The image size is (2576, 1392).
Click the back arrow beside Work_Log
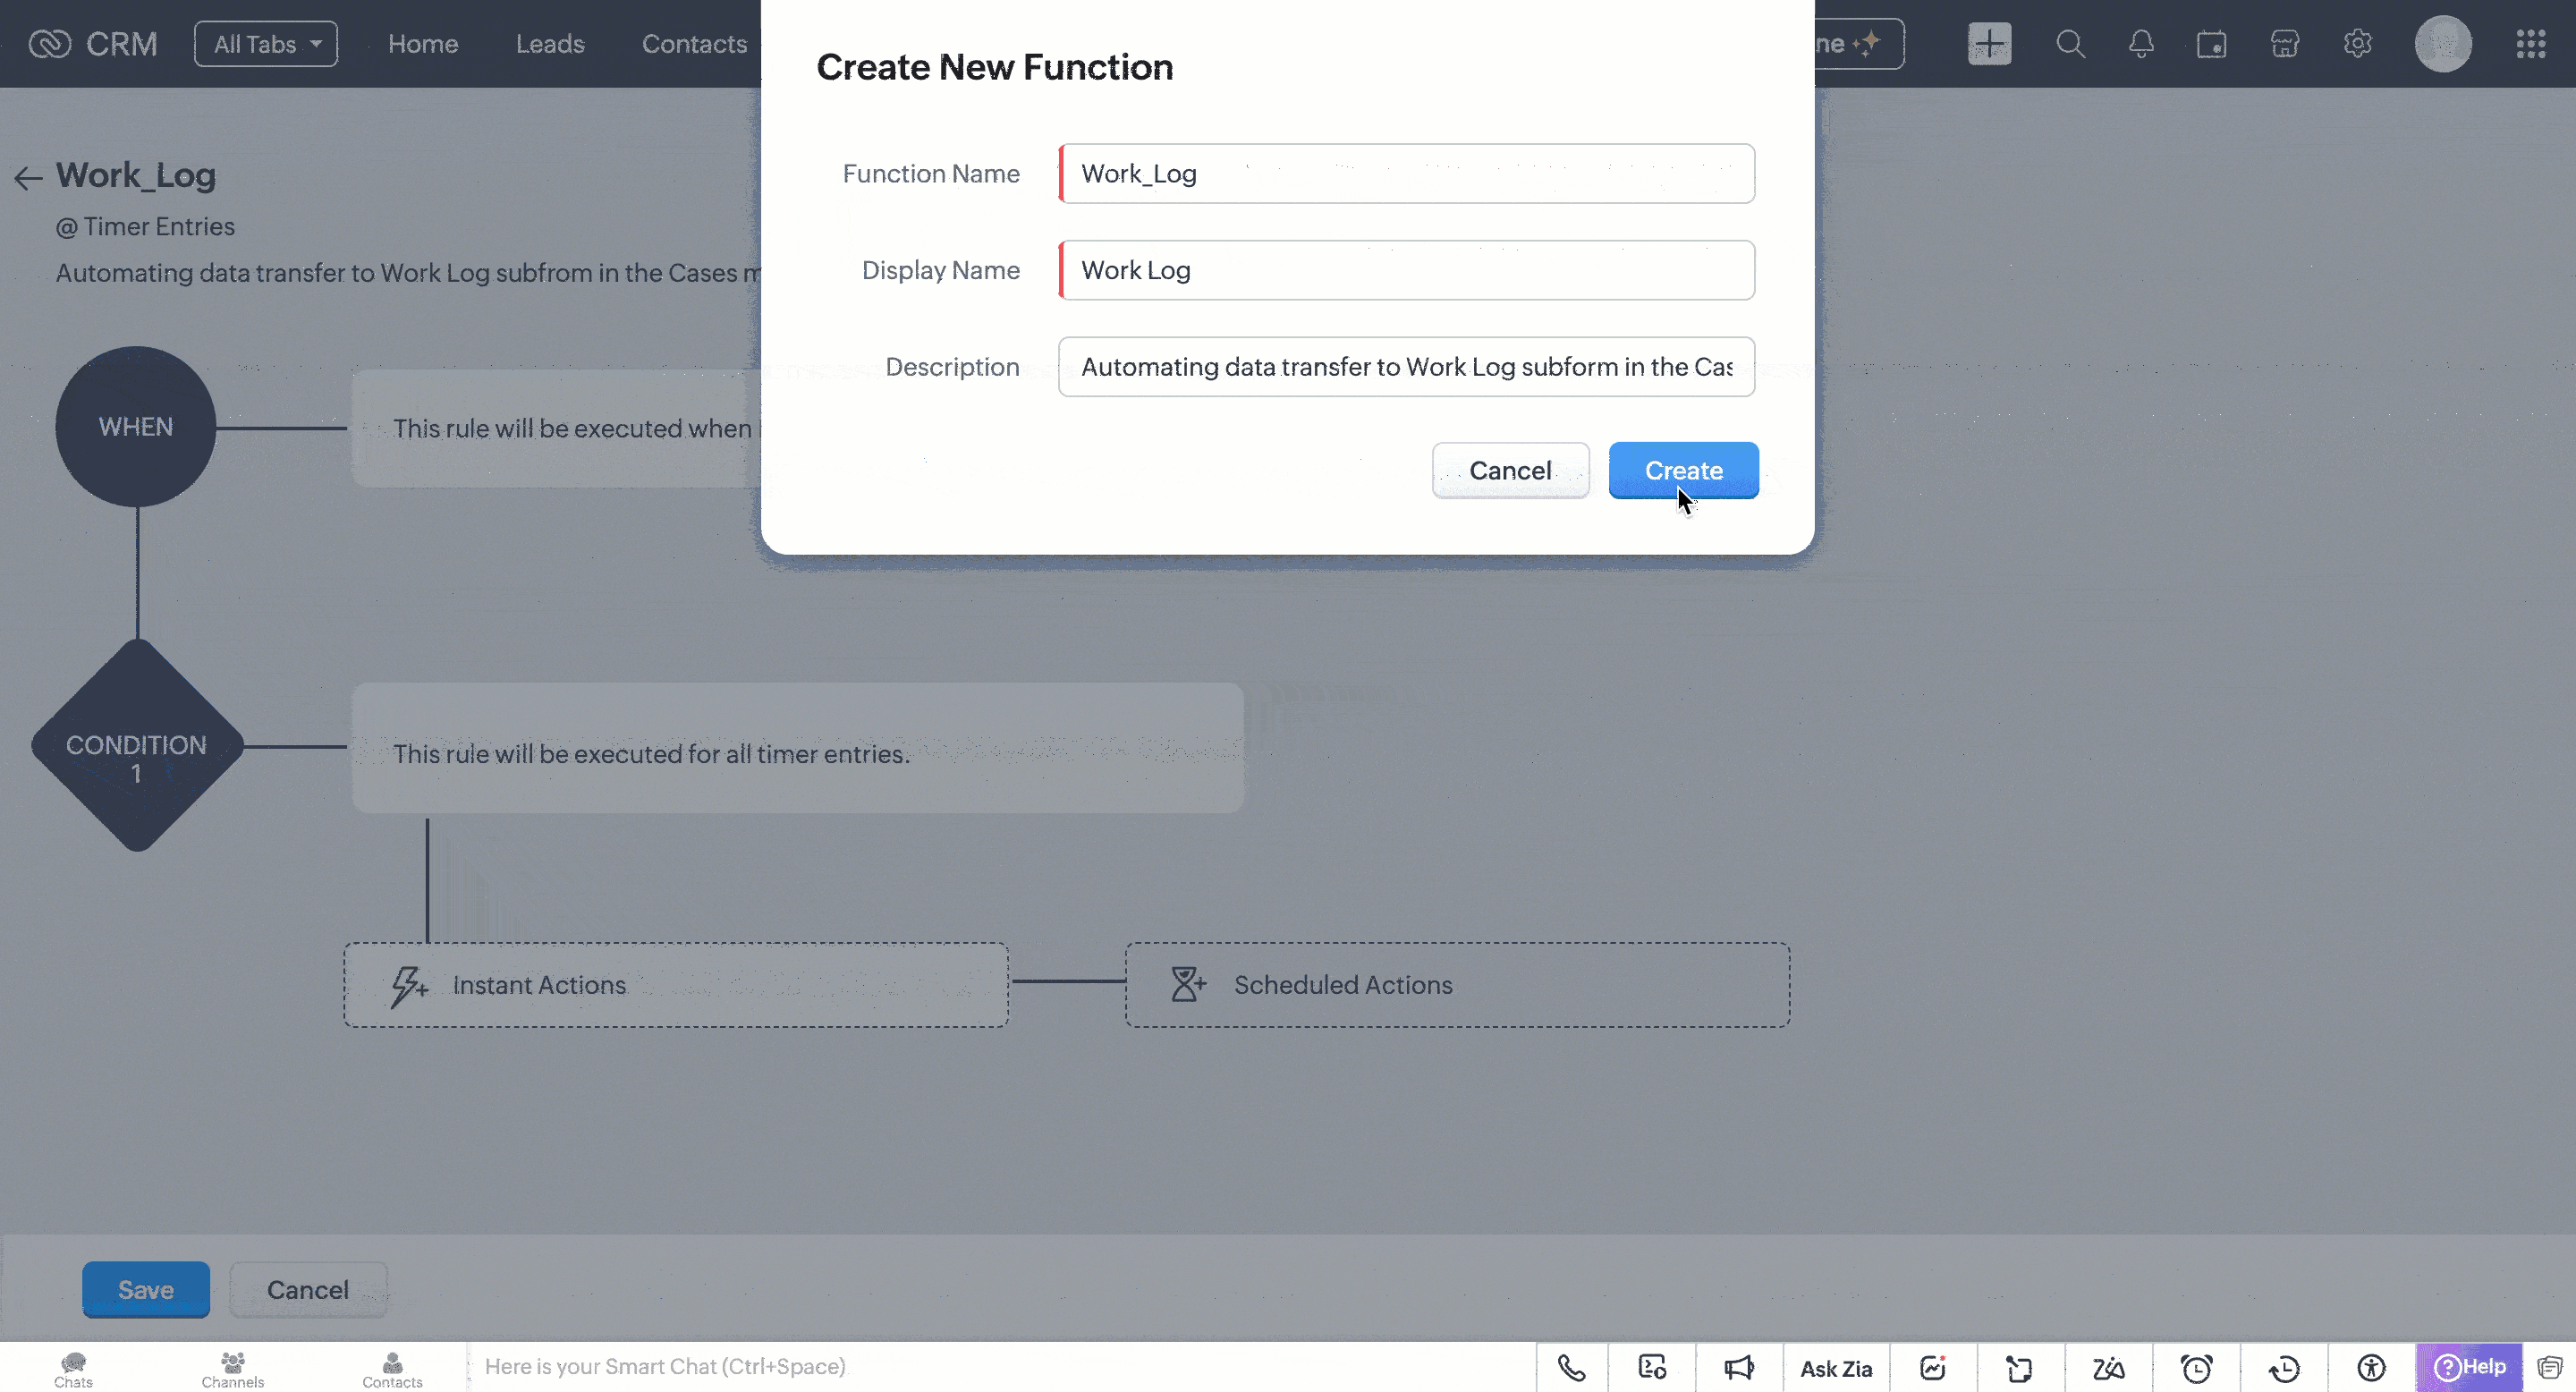[28, 178]
